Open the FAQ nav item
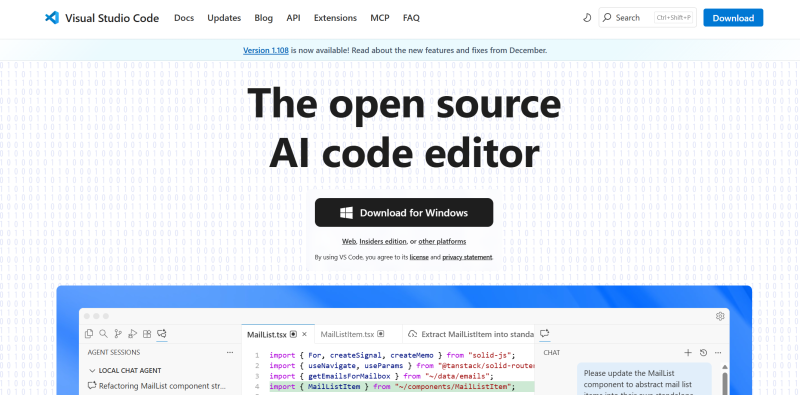 (411, 18)
